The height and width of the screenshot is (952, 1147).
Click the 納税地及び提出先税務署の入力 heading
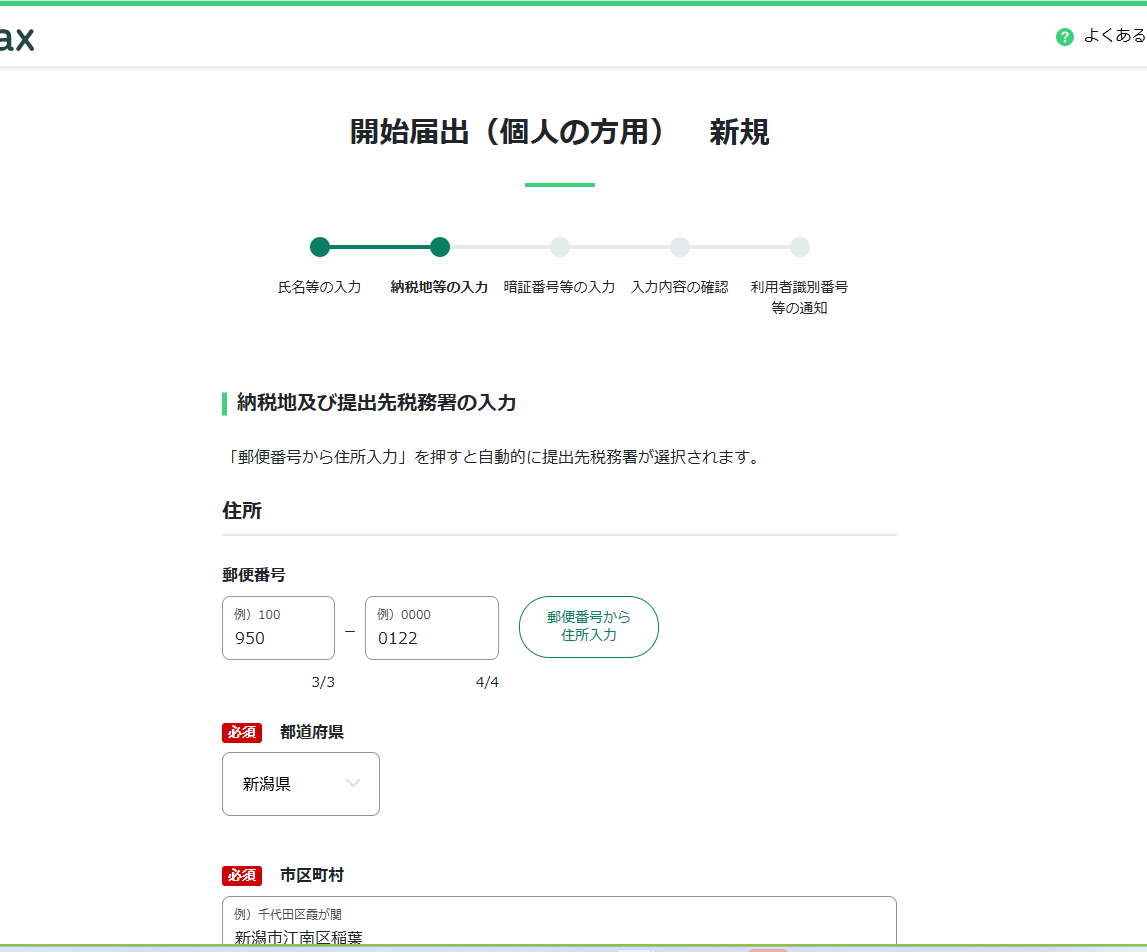point(376,403)
